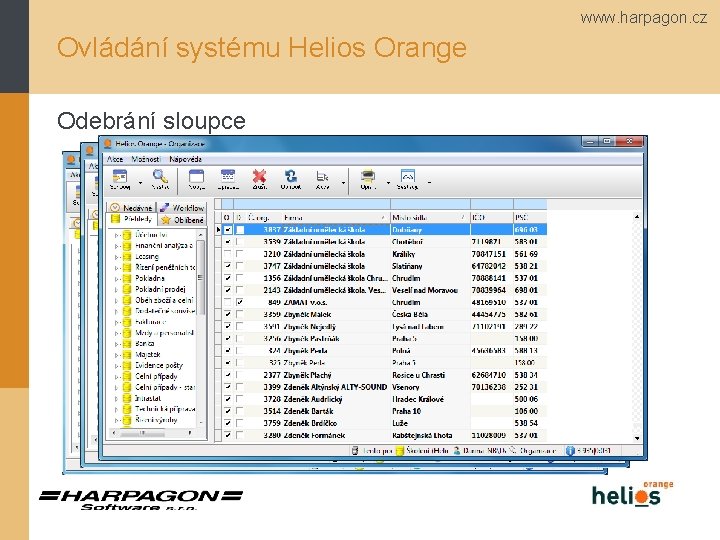Expand the Leasing tree node
The image size is (720, 540).
click(117, 257)
